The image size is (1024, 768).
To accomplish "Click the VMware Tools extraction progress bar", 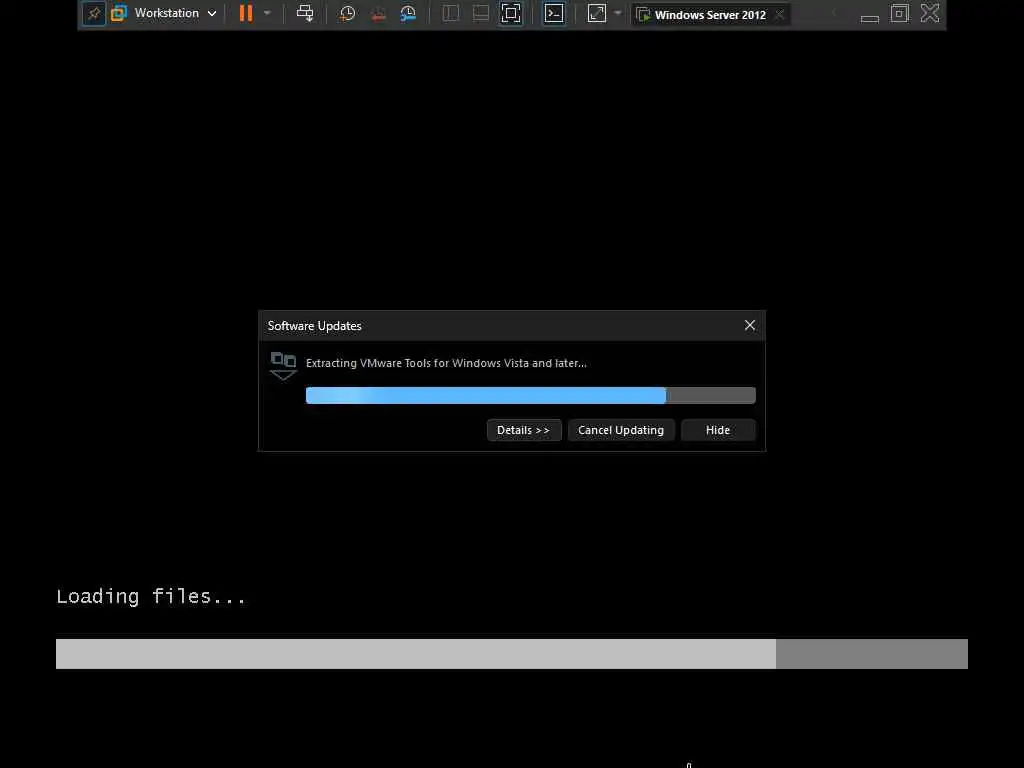I will pyautogui.click(x=530, y=395).
